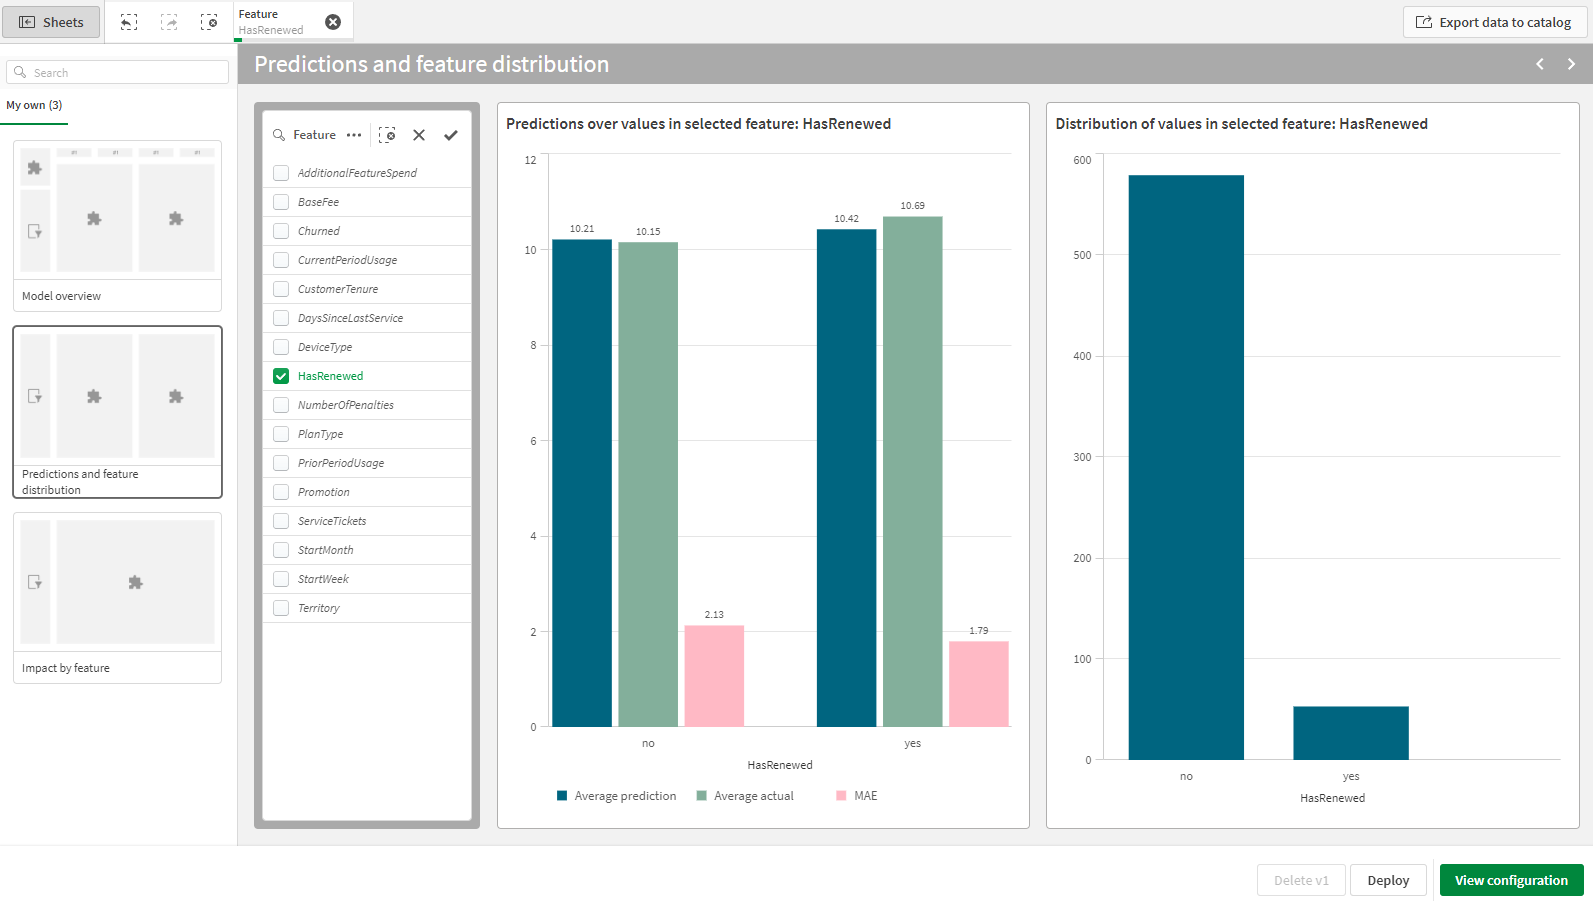The width and height of the screenshot is (1593, 907).
Task: Click the step forward selection icon
Action: 169,22
